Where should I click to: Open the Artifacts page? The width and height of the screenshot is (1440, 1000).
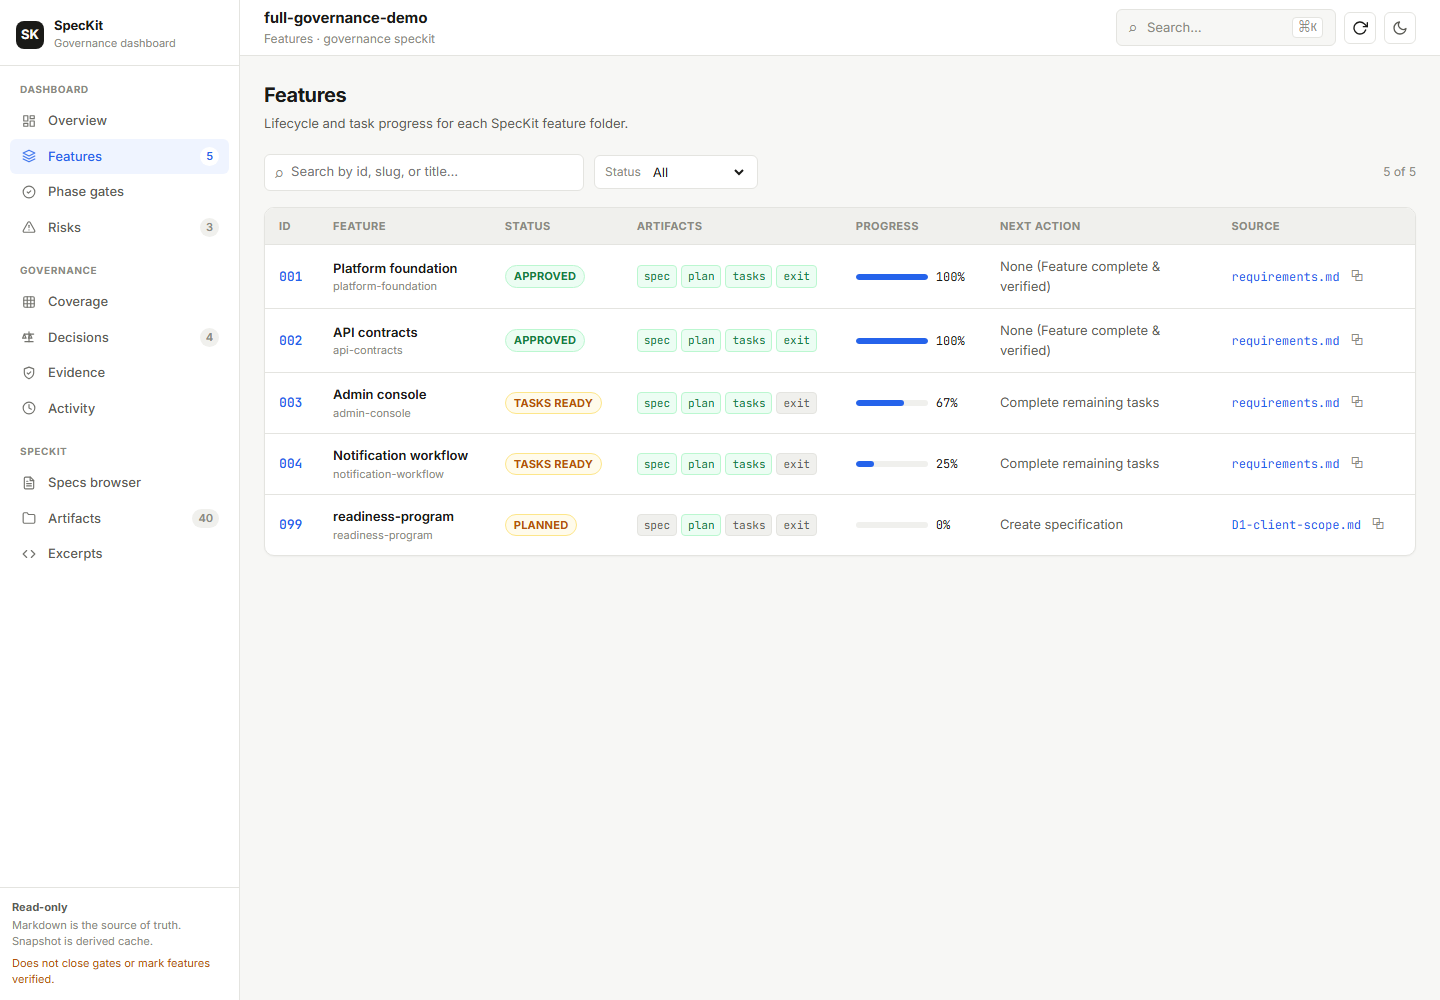119,518
